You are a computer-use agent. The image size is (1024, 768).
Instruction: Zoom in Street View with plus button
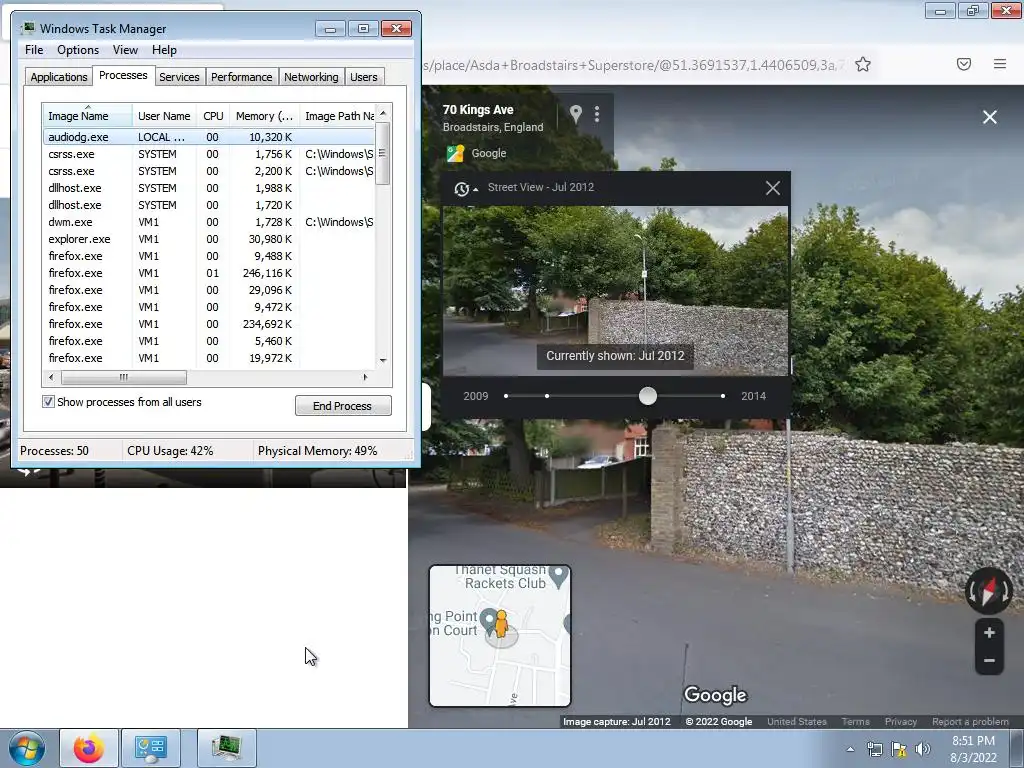coord(989,633)
